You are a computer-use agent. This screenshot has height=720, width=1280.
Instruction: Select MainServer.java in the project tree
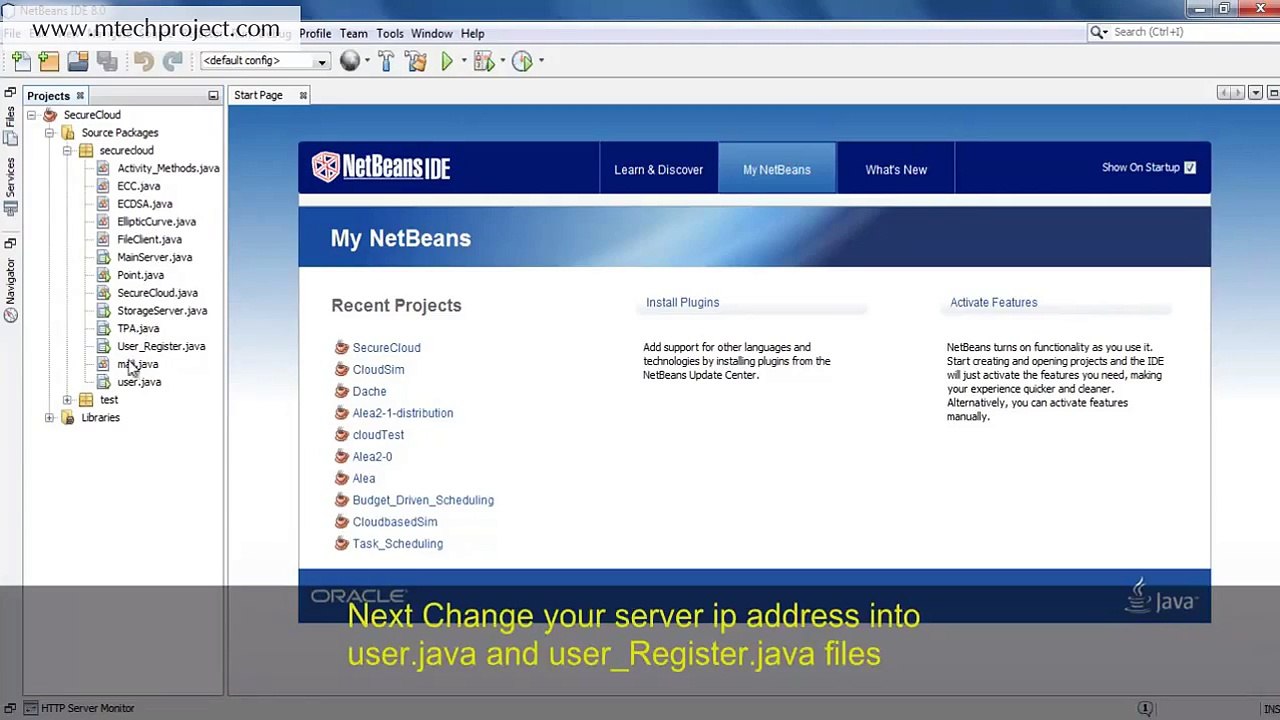154,257
